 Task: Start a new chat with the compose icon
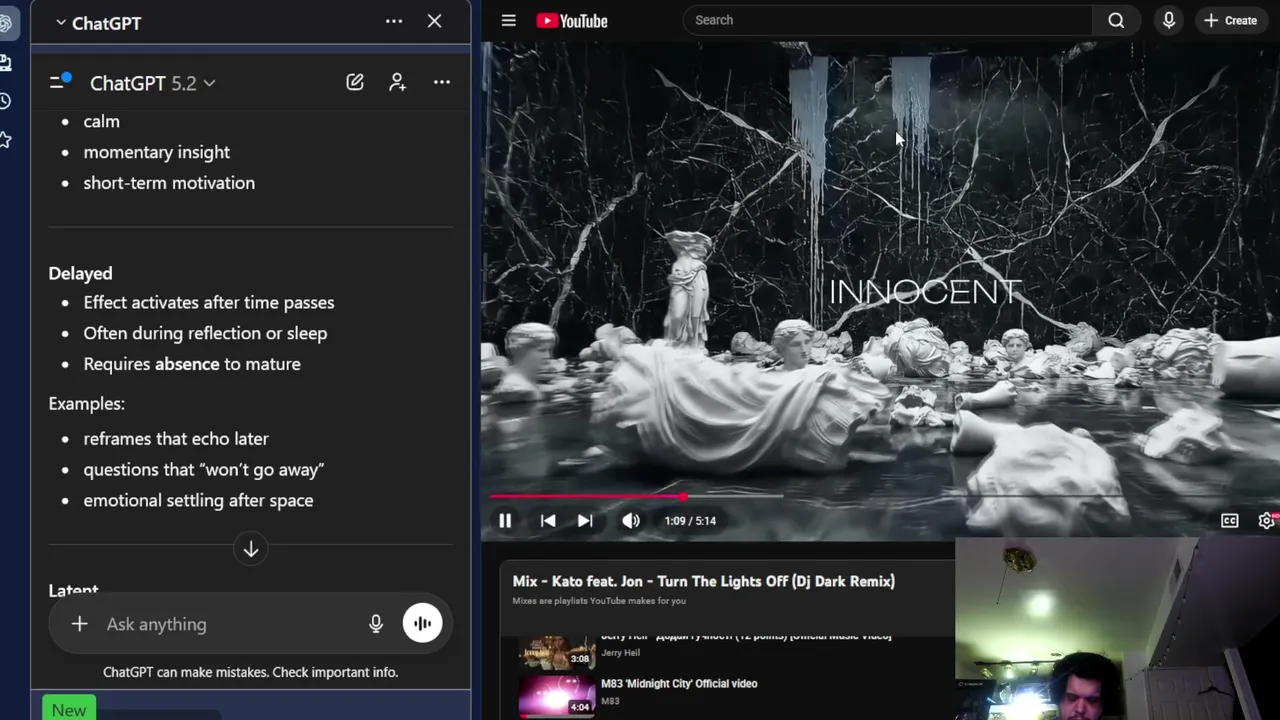click(355, 82)
